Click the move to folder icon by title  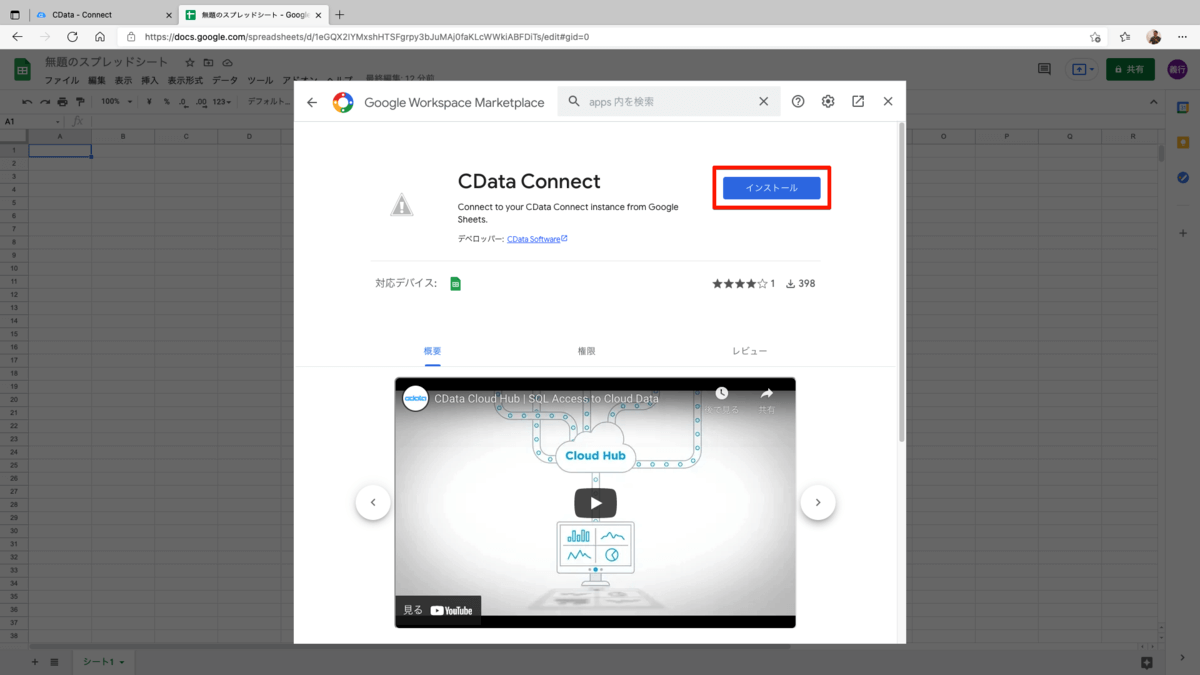click(208, 63)
